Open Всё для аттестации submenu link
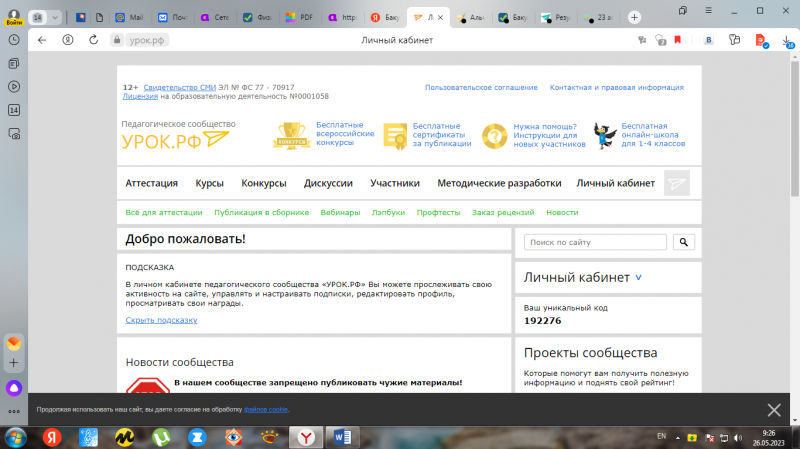Image resolution: width=800 pixels, height=449 pixels. click(164, 212)
